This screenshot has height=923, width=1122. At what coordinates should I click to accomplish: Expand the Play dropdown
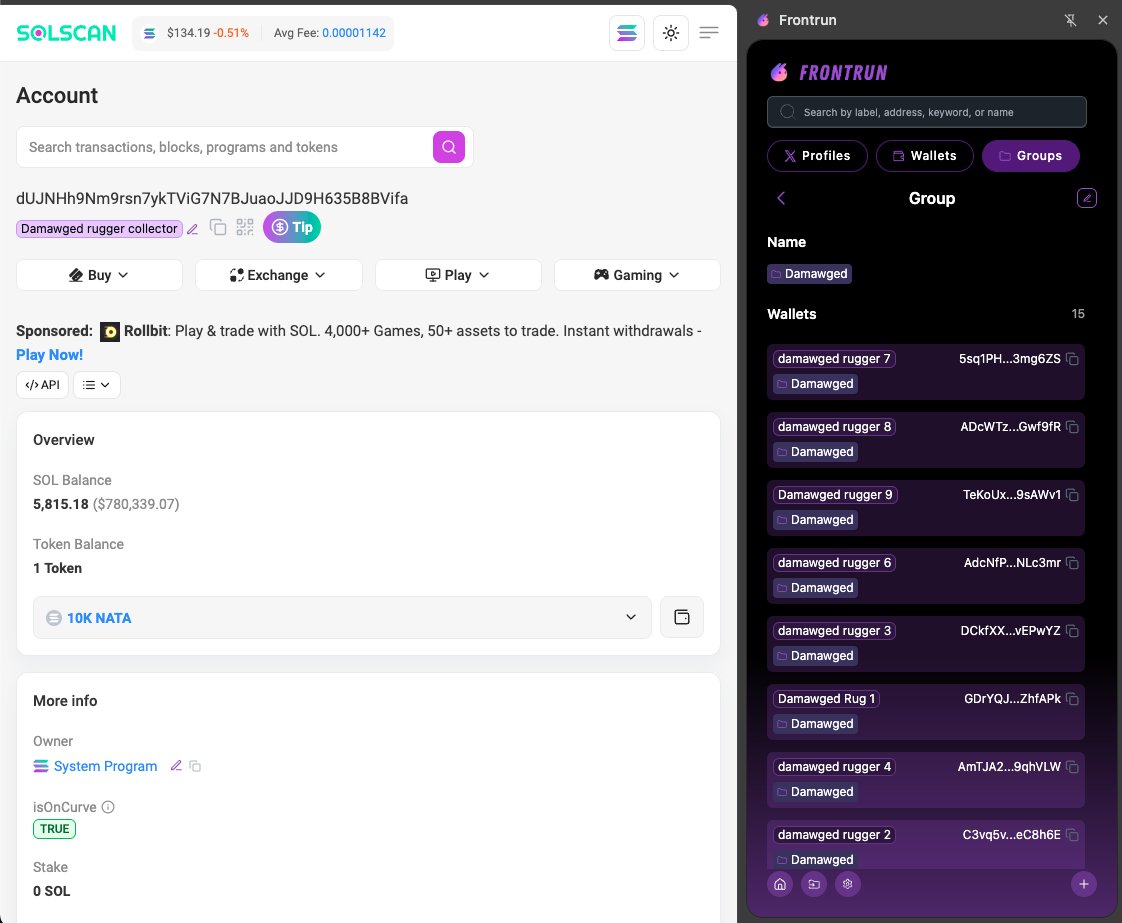point(458,275)
